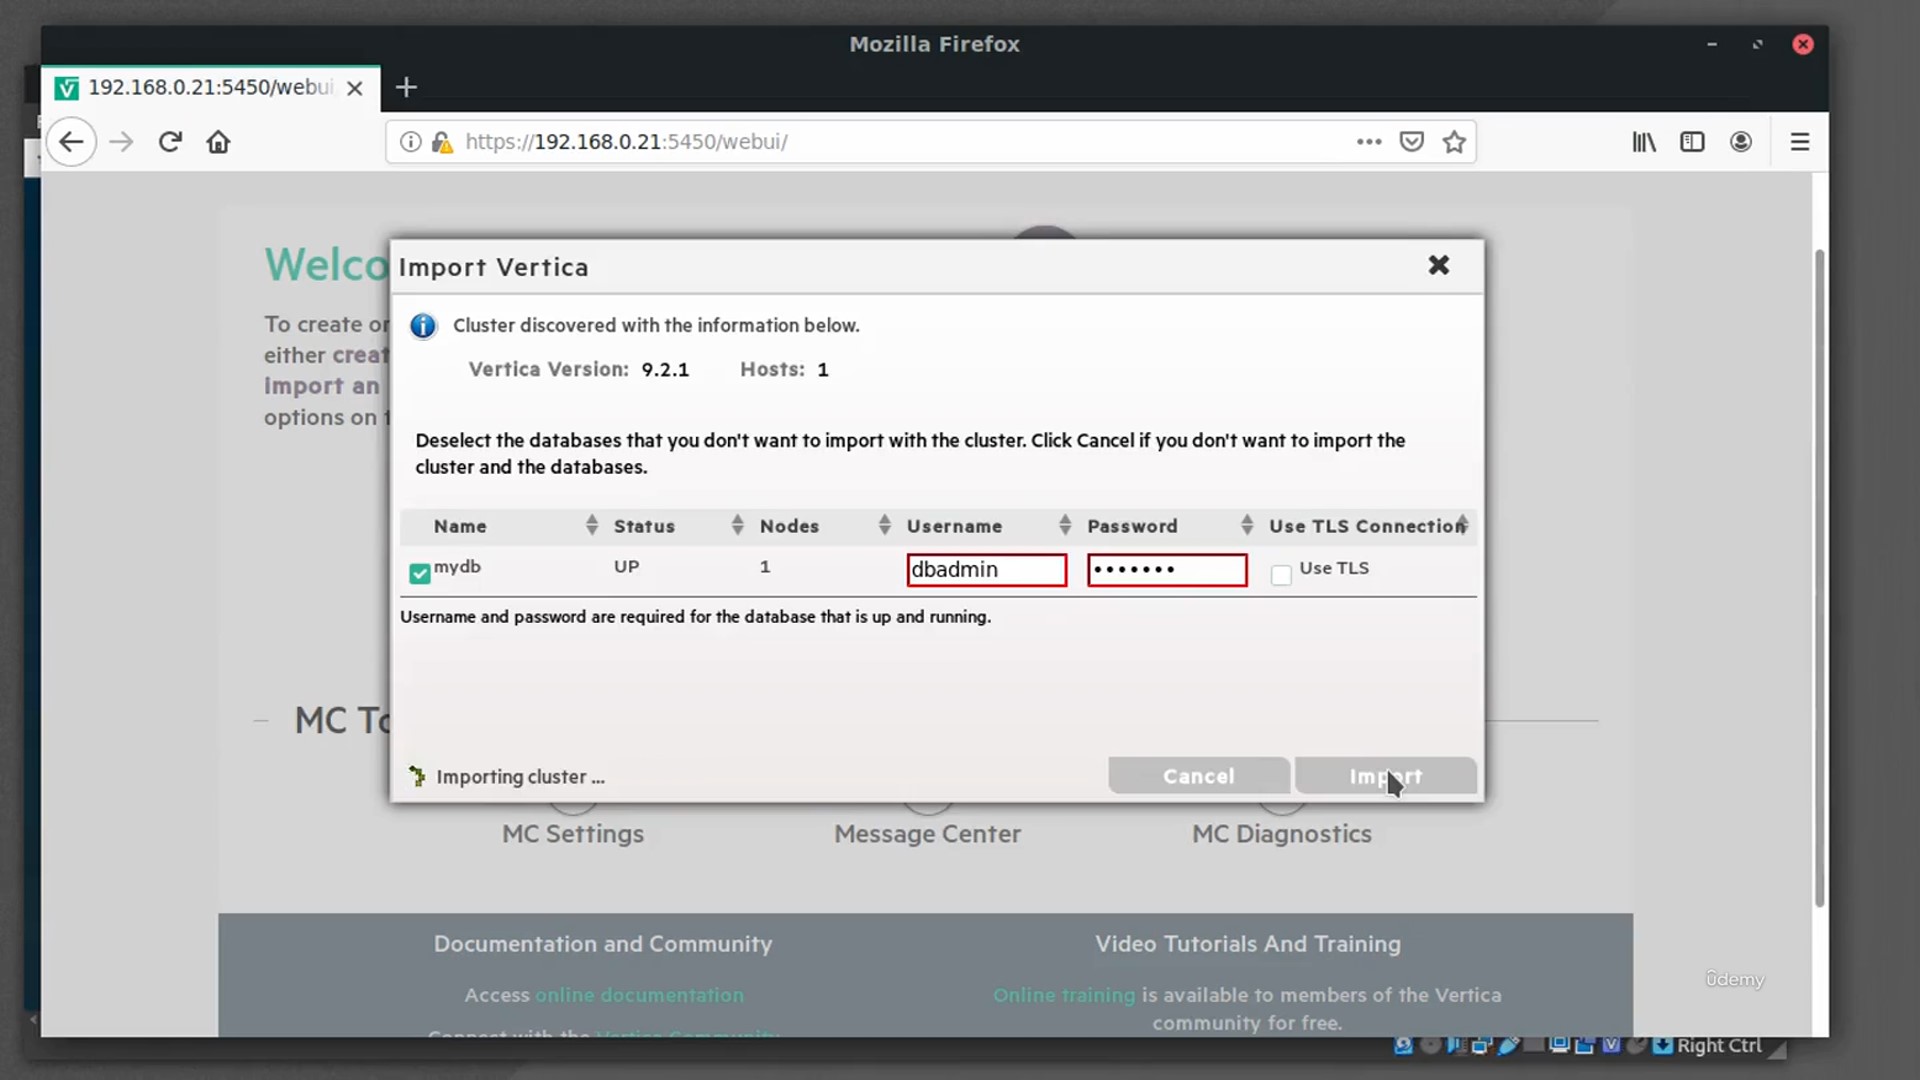Follow the Online training link
Viewport: 1920px width, 1080px height.
1064,995
